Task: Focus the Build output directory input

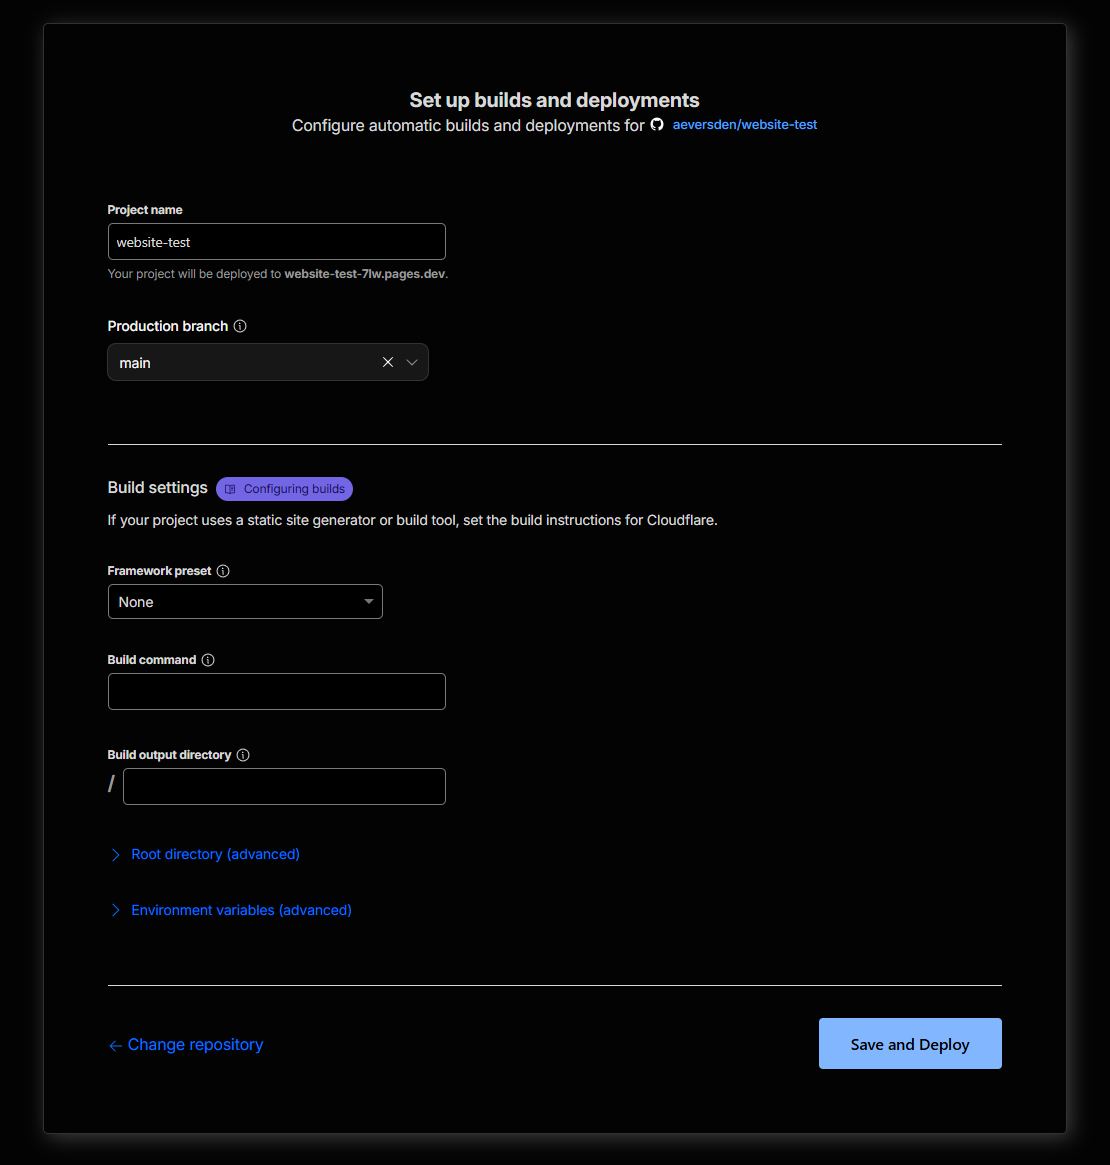Action: (x=285, y=786)
